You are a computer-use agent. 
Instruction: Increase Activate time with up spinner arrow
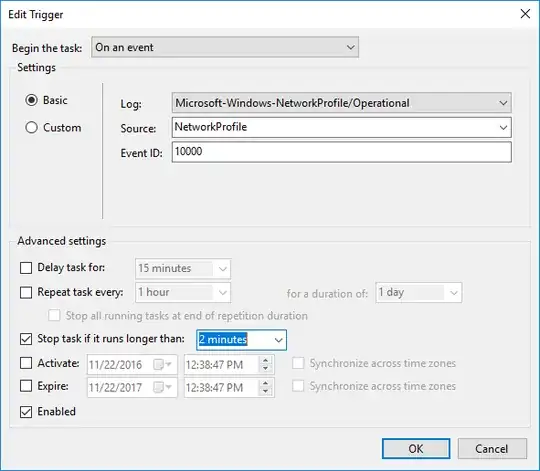tap(265, 360)
